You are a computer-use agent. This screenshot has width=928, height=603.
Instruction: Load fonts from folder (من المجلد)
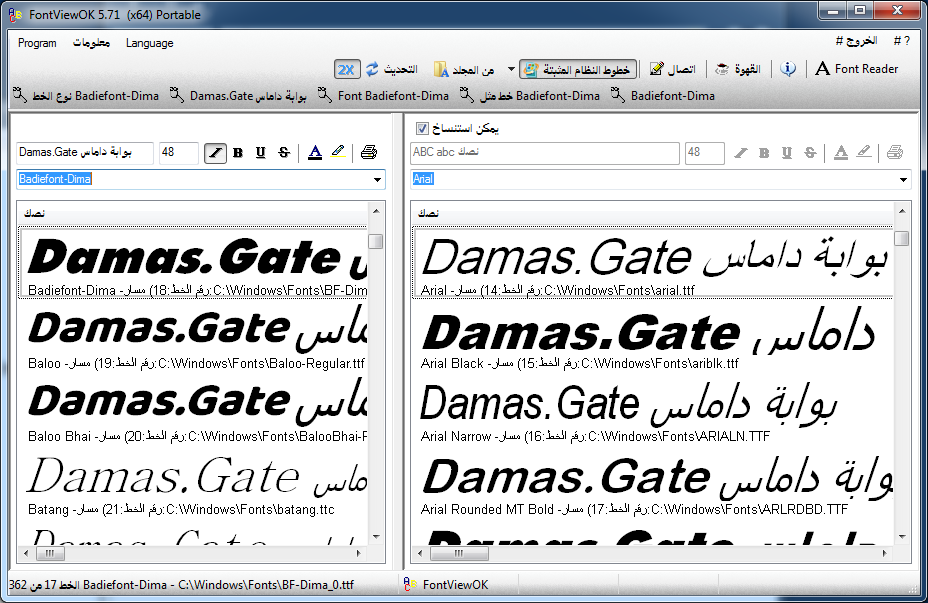[x=465, y=69]
